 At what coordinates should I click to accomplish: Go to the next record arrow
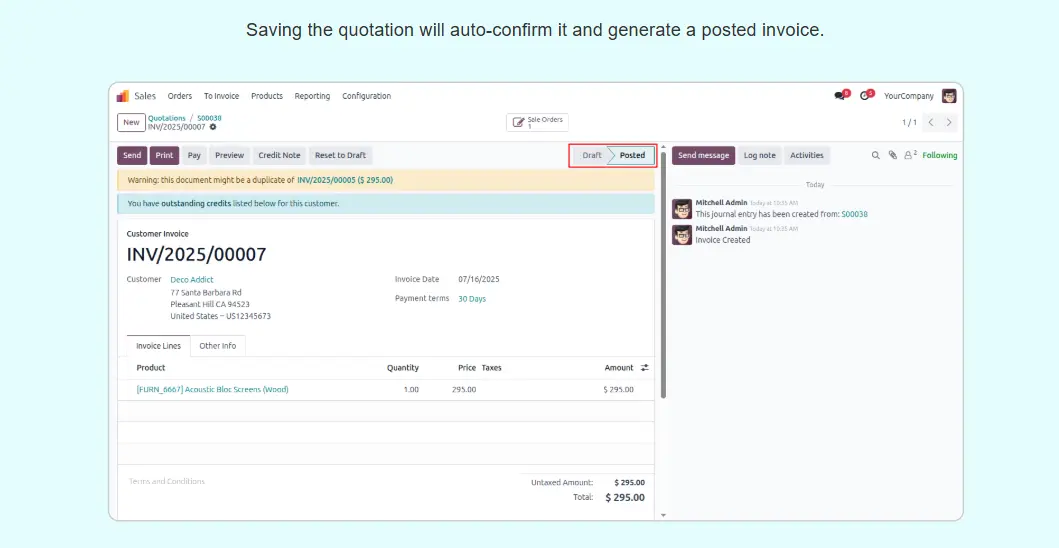tap(949, 122)
